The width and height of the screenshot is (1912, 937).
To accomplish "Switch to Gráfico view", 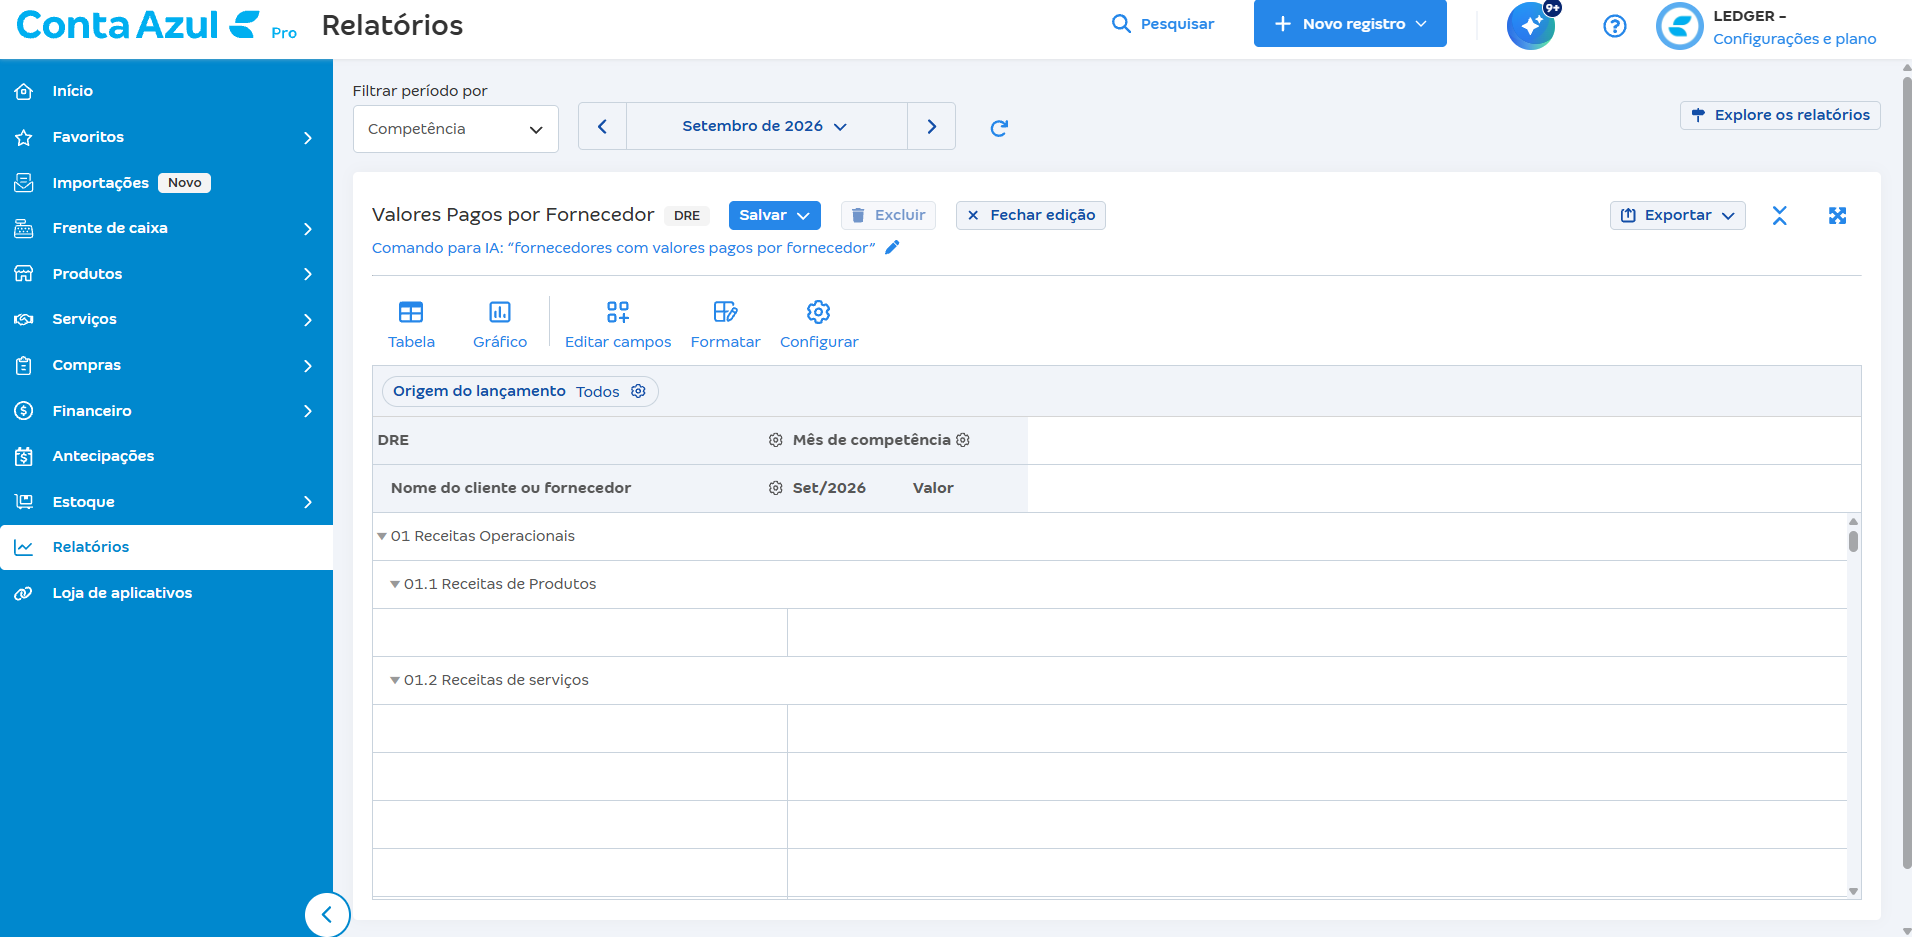I will click(x=500, y=325).
